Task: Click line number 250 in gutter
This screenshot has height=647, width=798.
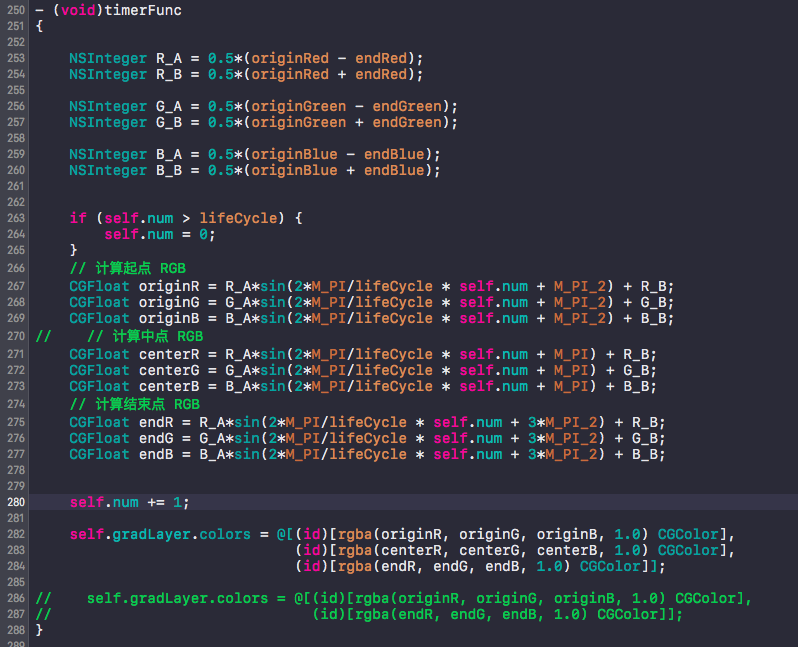Action: [x=16, y=10]
